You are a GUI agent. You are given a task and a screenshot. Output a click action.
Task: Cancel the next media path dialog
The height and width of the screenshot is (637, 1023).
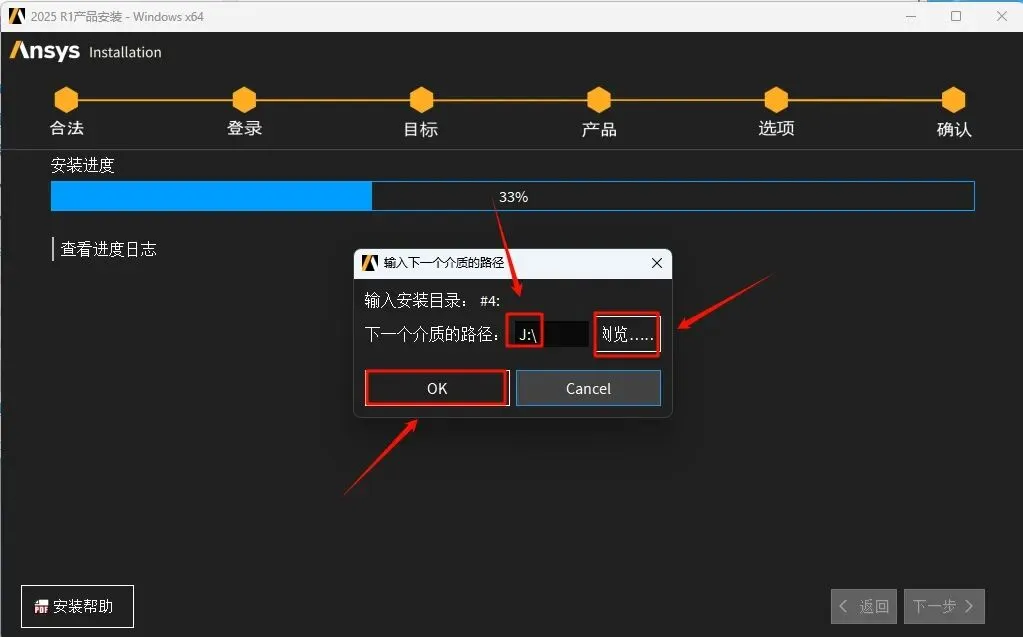coord(588,388)
